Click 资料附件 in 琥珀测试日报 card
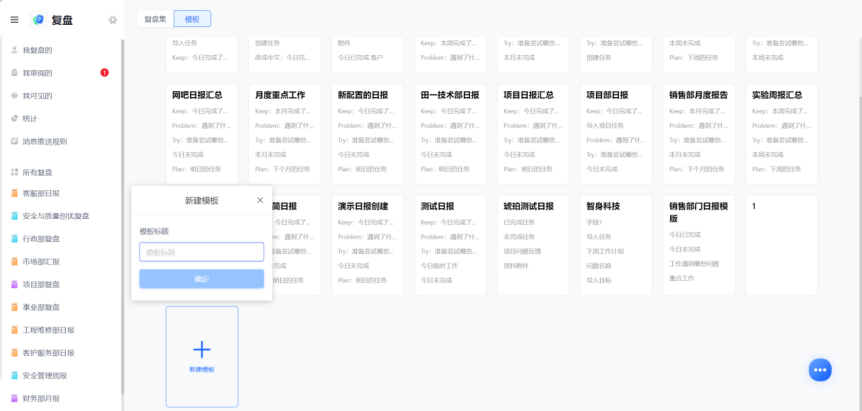This screenshot has width=862, height=411. click(516, 265)
